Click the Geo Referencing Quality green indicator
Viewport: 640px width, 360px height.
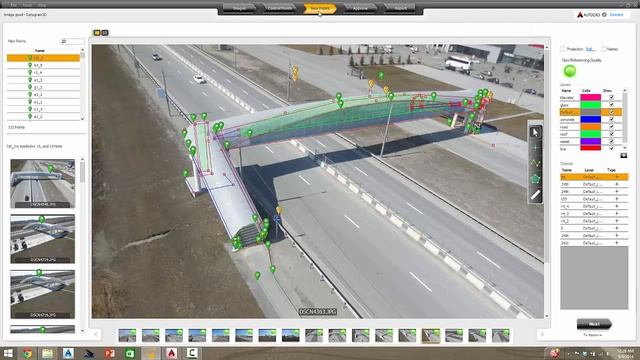(x=569, y=71)
